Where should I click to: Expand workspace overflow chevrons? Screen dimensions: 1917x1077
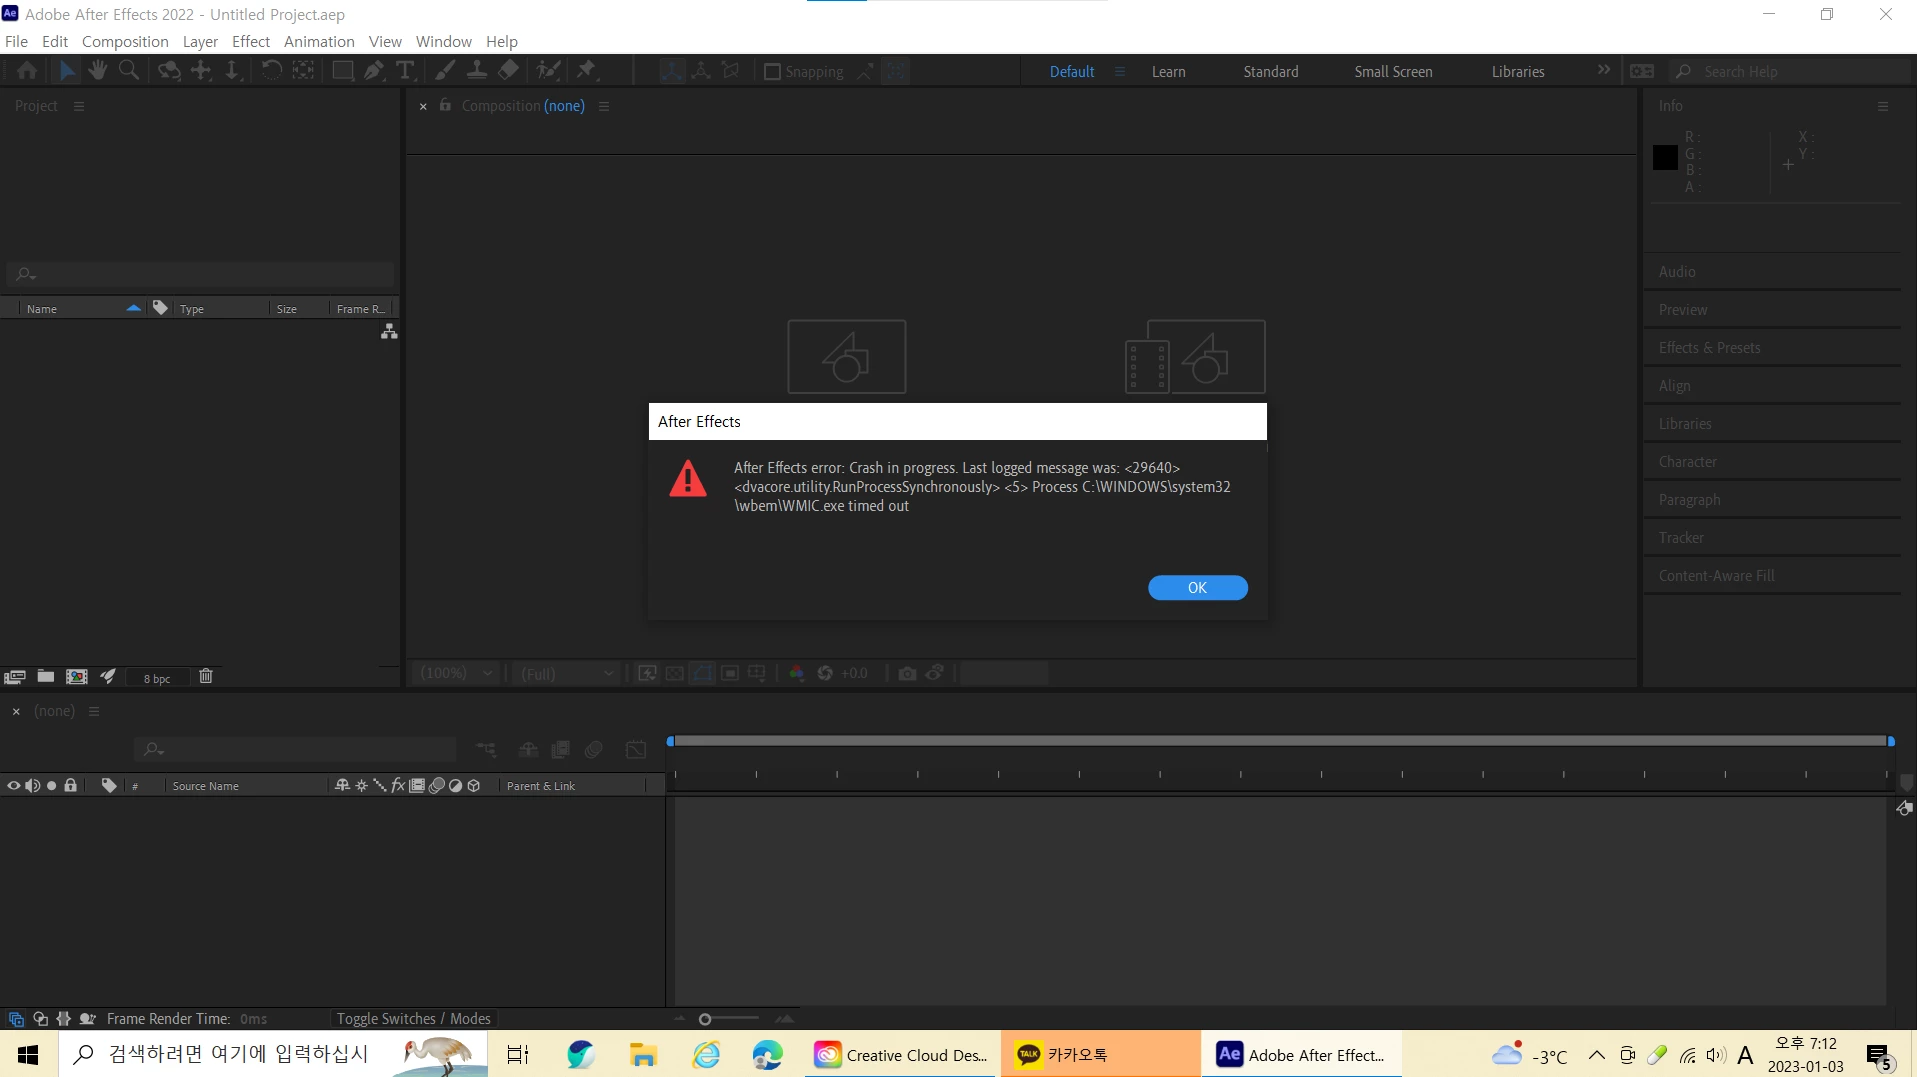pyautogui.click(x=1604, y=70)
